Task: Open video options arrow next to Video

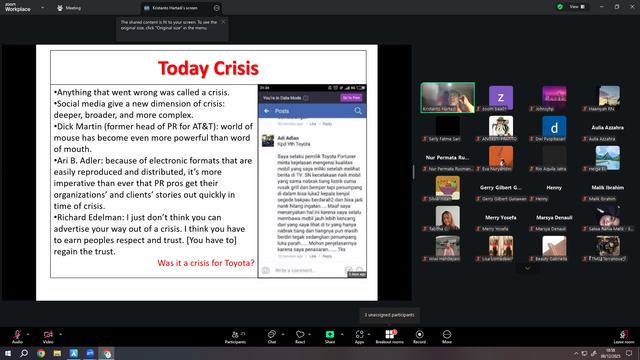Action: click(60, 334)
